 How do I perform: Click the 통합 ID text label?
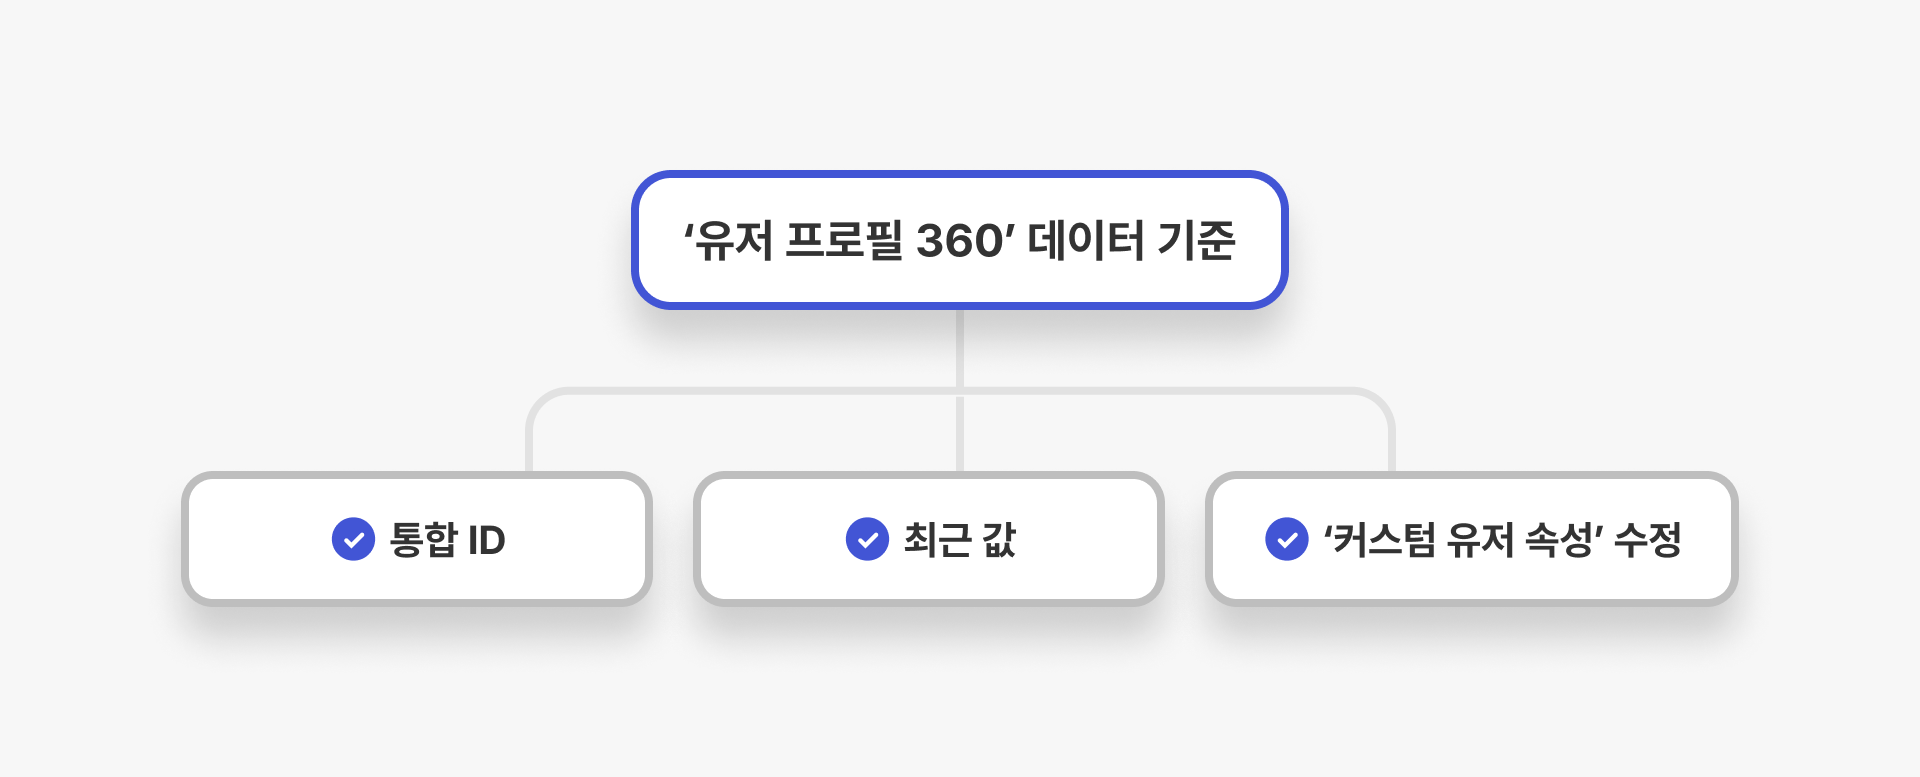click(447, 540)
